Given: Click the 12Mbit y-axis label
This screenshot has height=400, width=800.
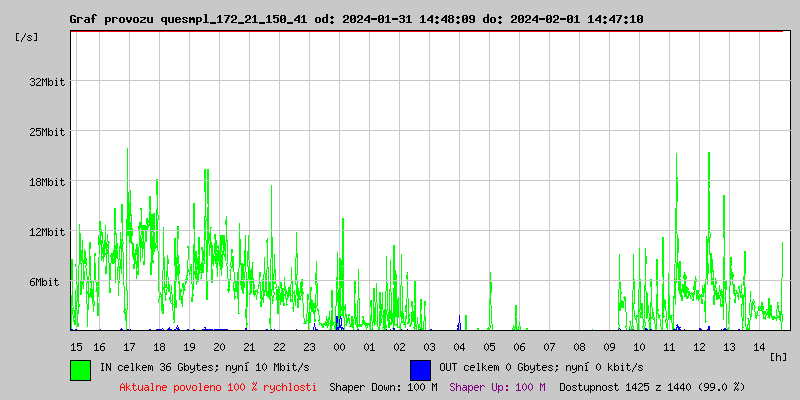Looking at the screenshot, I should tap(48, 232).
